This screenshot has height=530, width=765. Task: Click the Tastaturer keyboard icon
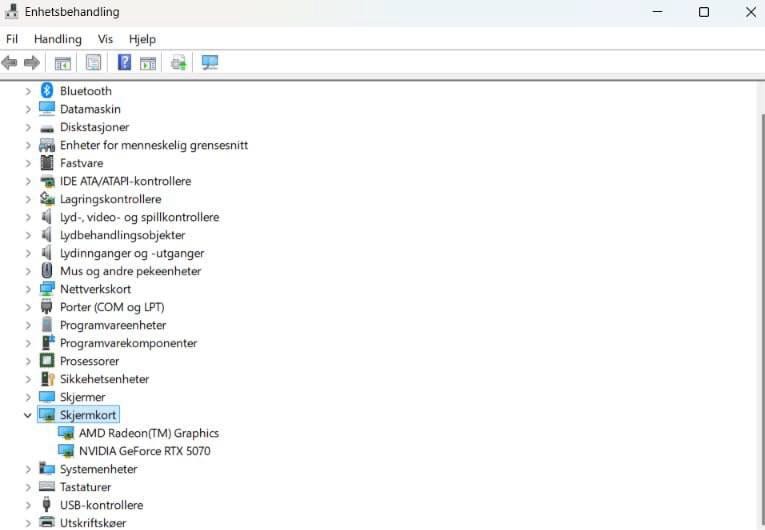coord(47,487)
